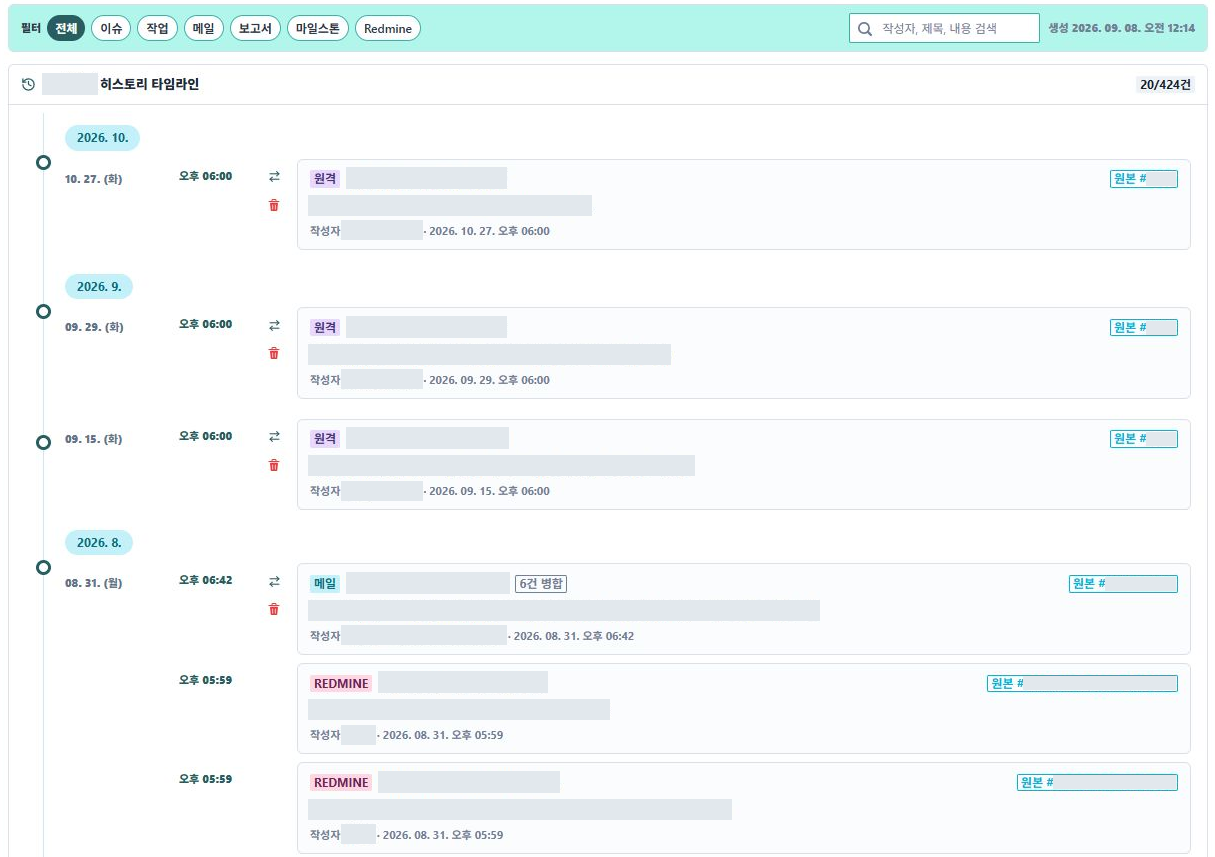Toggle the Redmine filter chip
Image resolution: width=1215 pixels, height=857 pixels.
click(388, 29)
